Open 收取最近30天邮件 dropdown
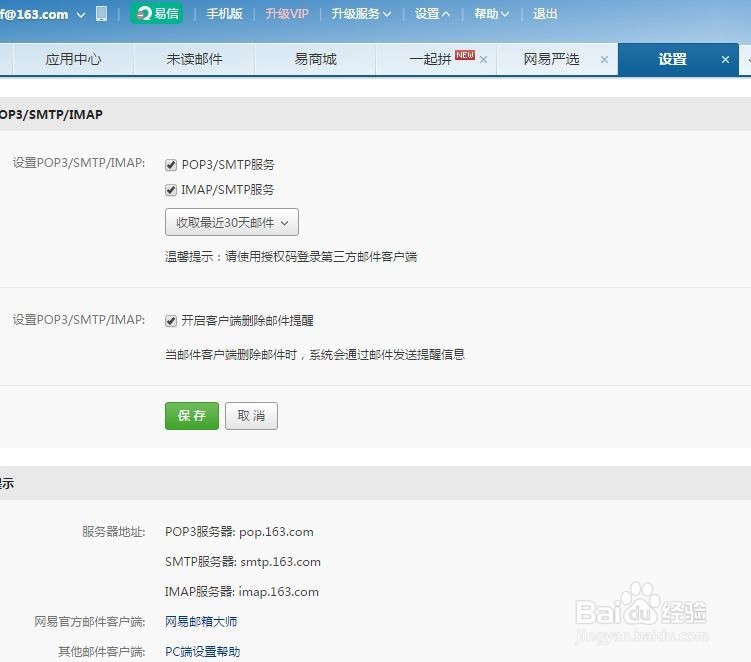 pos(232,222)
